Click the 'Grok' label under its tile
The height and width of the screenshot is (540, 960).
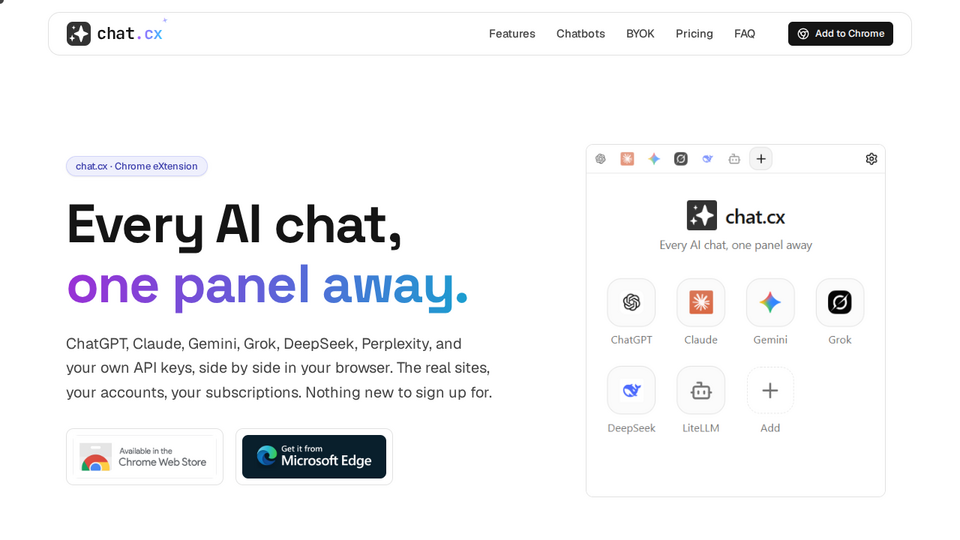point(840,340)
